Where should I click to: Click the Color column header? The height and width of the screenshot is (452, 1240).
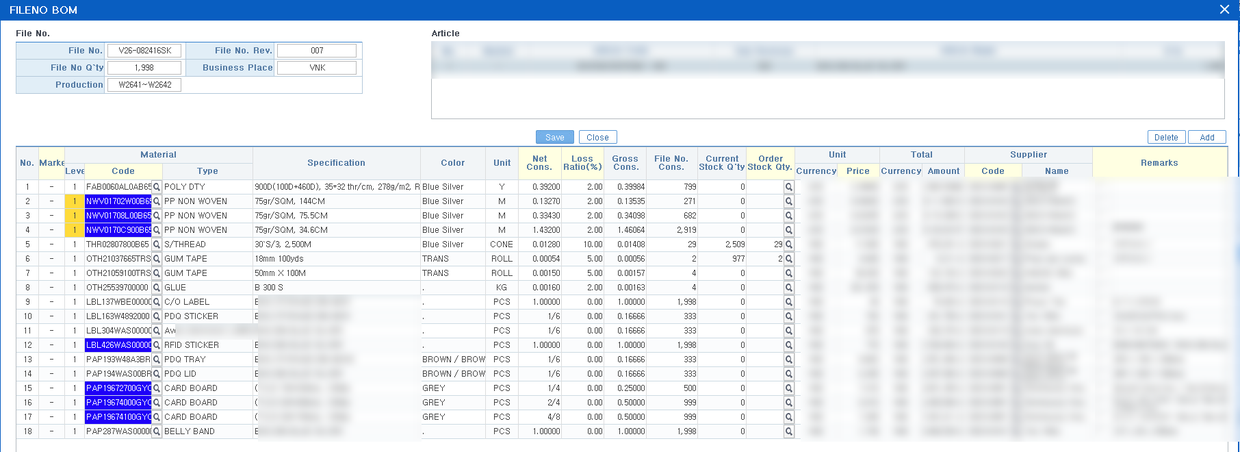click(x=452, y=163)
